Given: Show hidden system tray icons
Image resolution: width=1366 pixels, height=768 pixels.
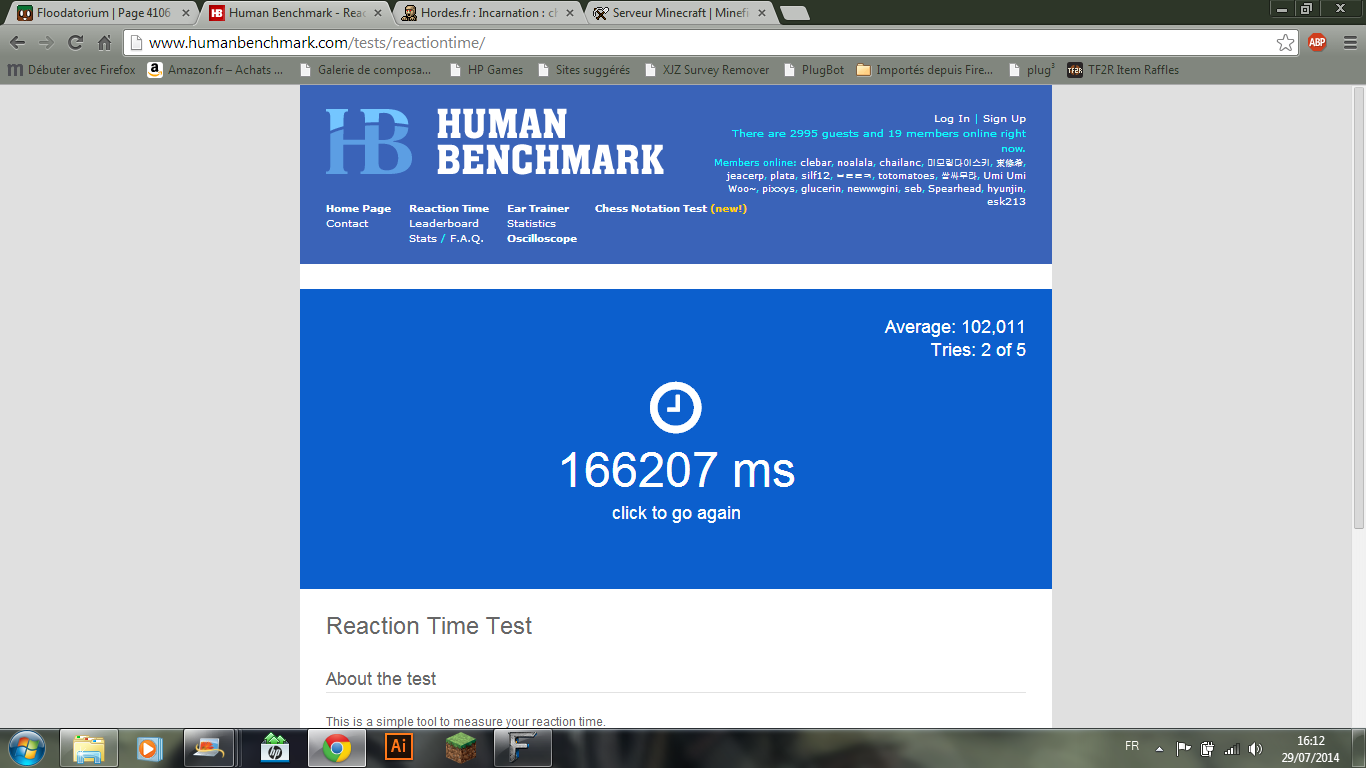Looking at the screenshot, I should pyautogui.click(x=1159, y=748).
